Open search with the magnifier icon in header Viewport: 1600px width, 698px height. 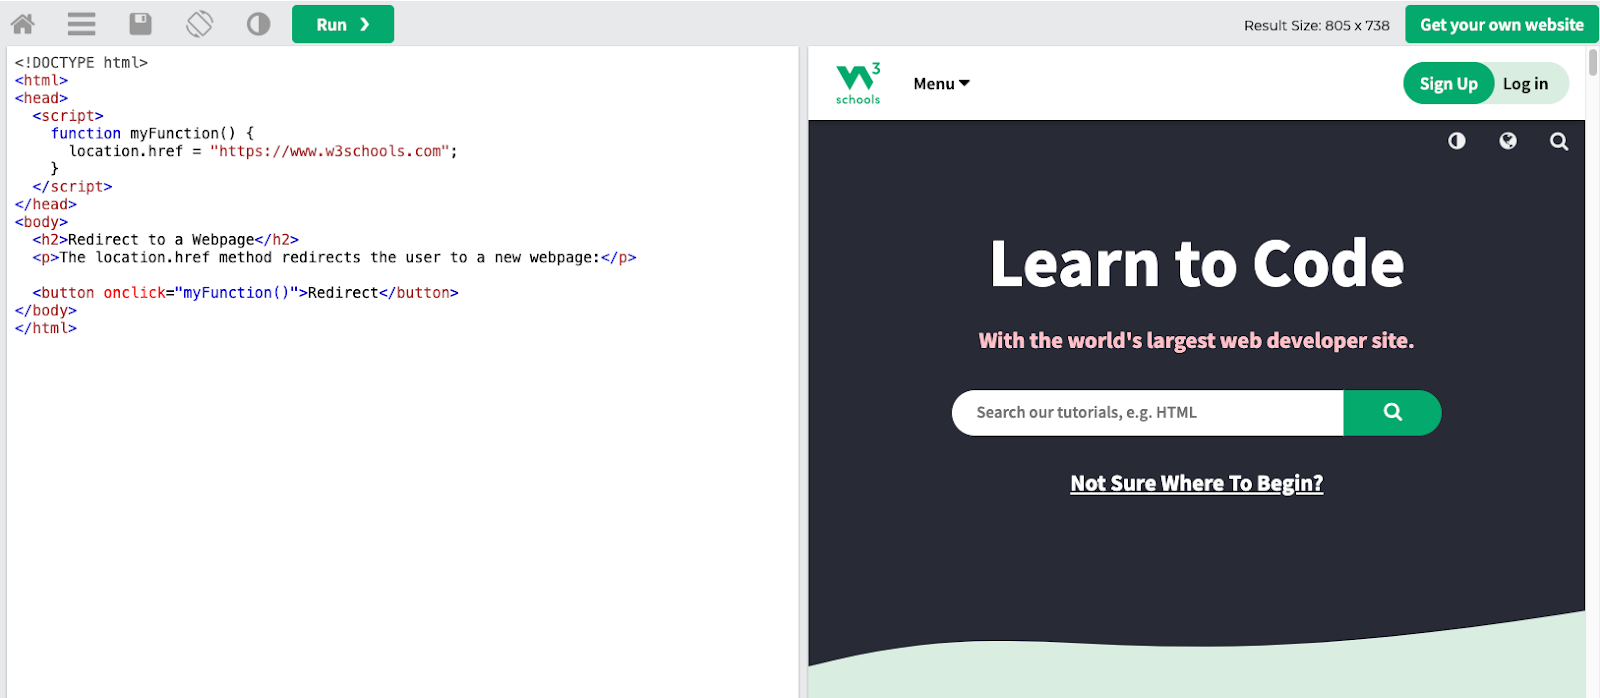[x=1559, y=141]
